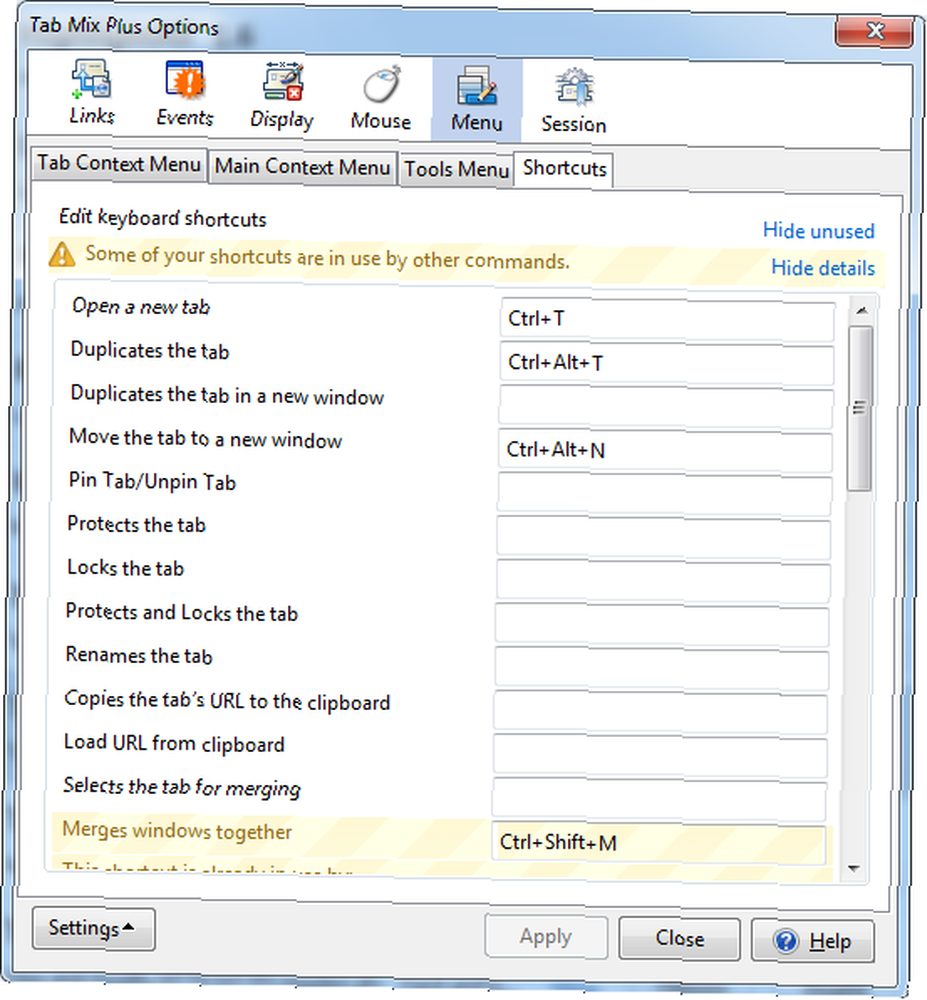This screenshot has width=927, height=1000.
Task: Open the Links options panel
Action: tap(92, 93)
